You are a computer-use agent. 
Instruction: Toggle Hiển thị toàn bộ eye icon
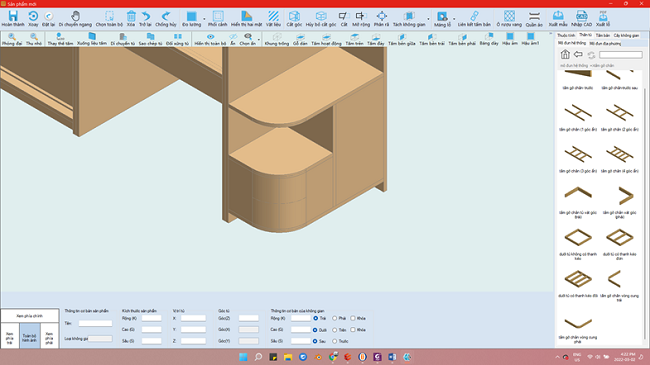point(210,39)
